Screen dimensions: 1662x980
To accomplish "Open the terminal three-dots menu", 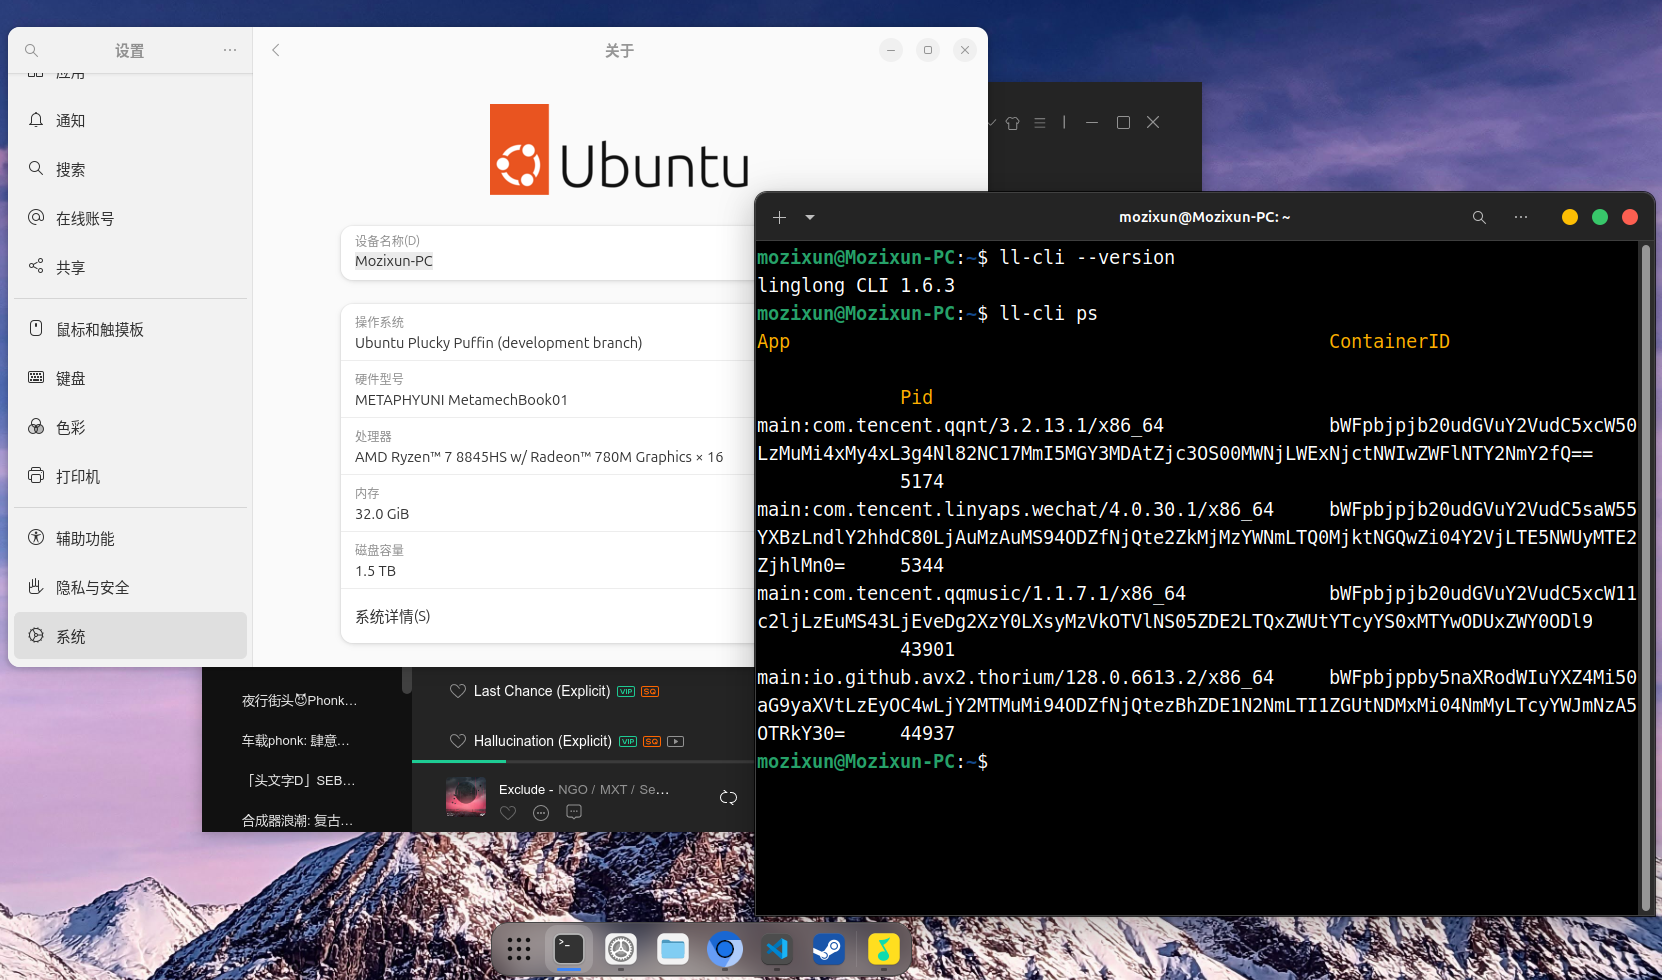I will (1521, 217).
